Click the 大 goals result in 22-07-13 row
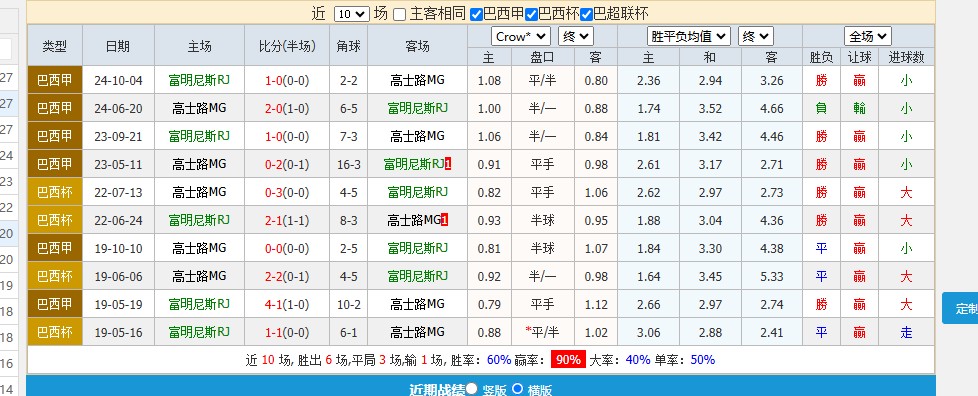 [906, 193]
